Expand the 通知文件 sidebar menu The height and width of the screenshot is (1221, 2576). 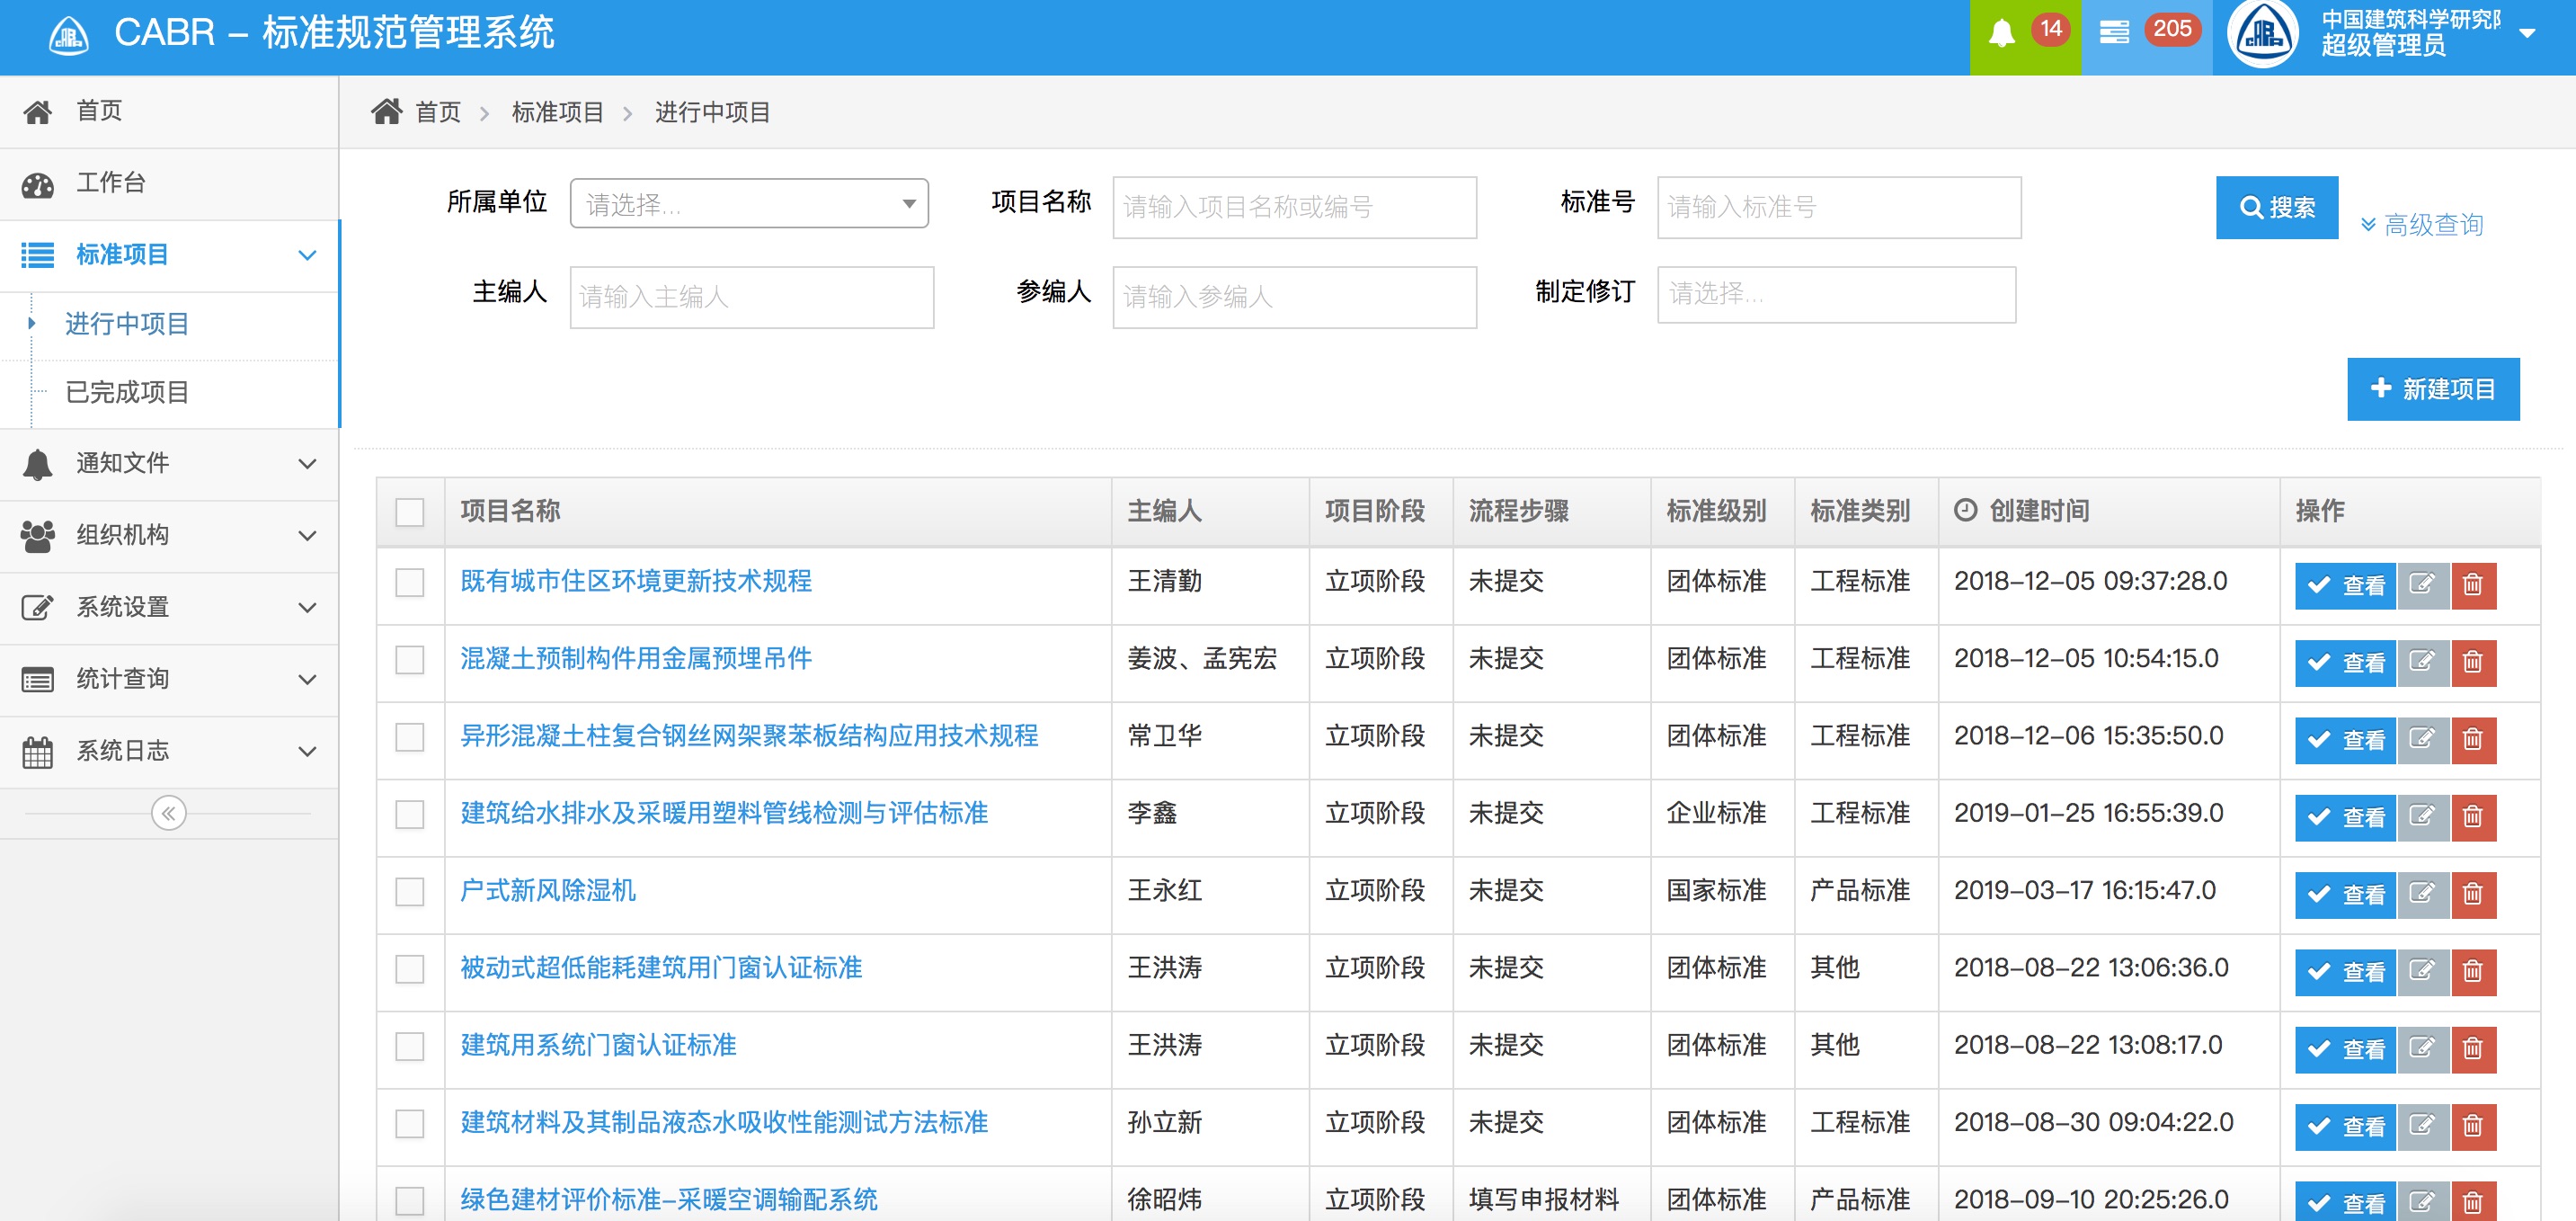pyautogui.click(x=169, y=464)
